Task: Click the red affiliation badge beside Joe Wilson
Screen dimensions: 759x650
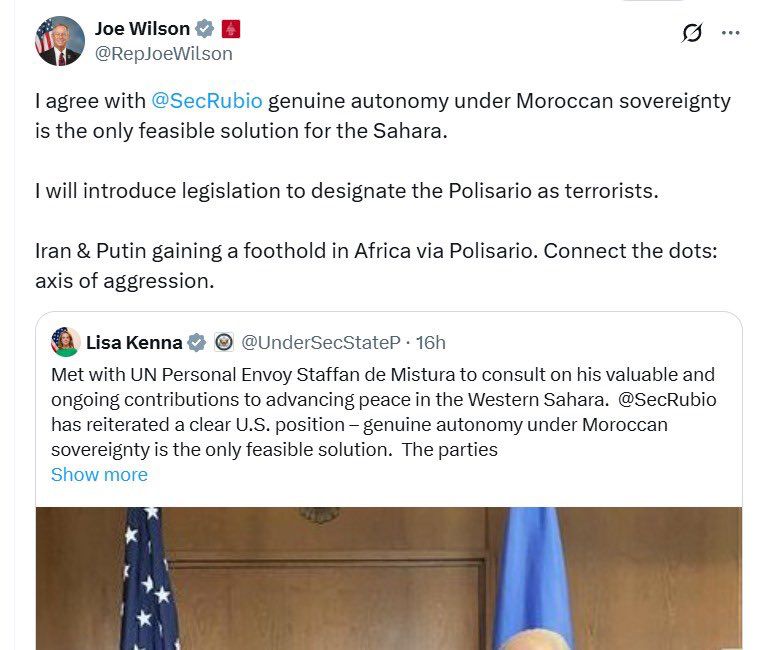Action: tap(231, 30)
